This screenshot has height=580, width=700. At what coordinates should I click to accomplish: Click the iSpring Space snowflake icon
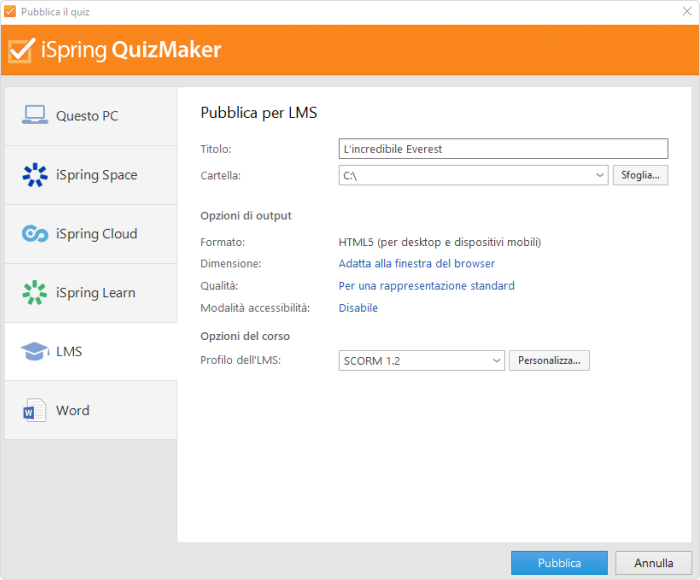[x=35, y=175]
